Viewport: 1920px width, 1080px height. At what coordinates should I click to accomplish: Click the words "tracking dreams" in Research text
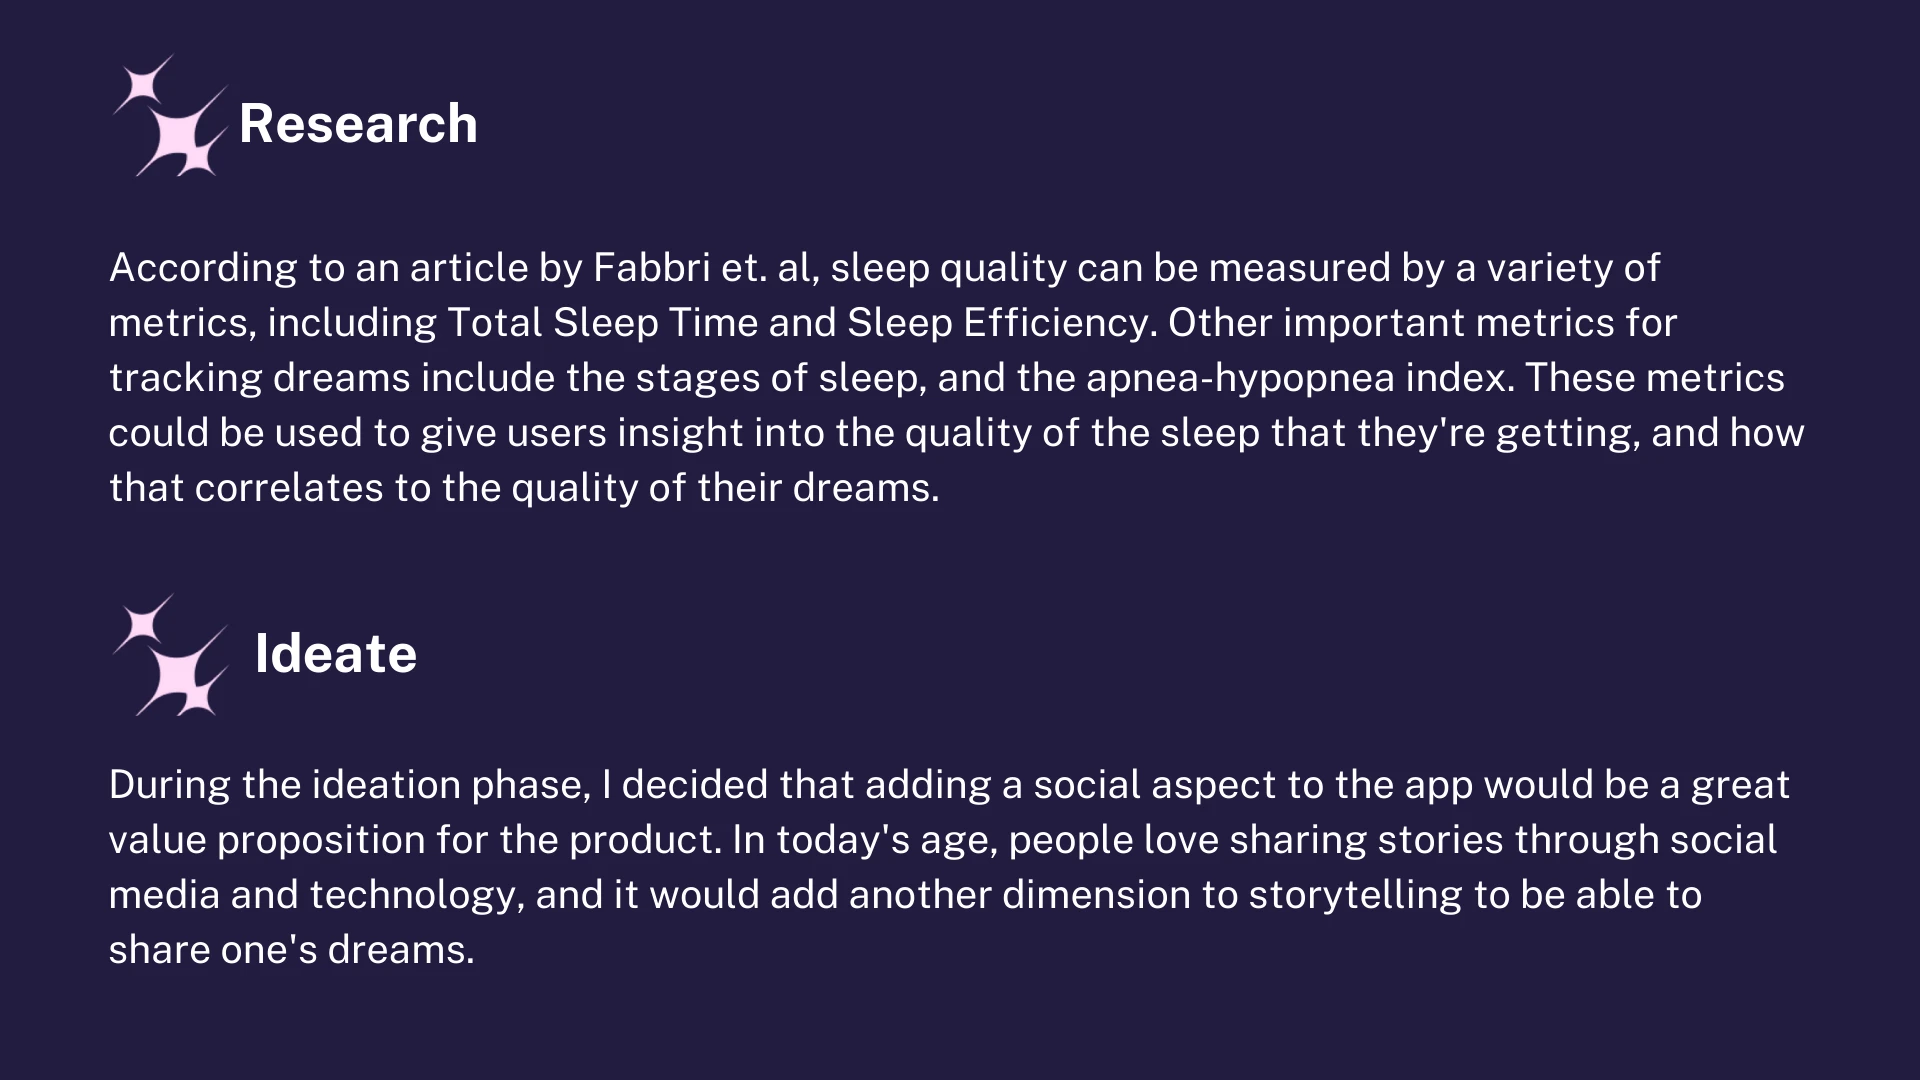coord(260,378)
